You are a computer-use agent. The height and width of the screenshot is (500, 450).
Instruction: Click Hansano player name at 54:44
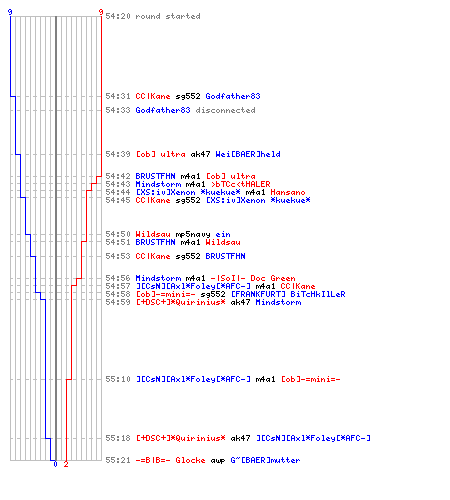click(288, 192)
